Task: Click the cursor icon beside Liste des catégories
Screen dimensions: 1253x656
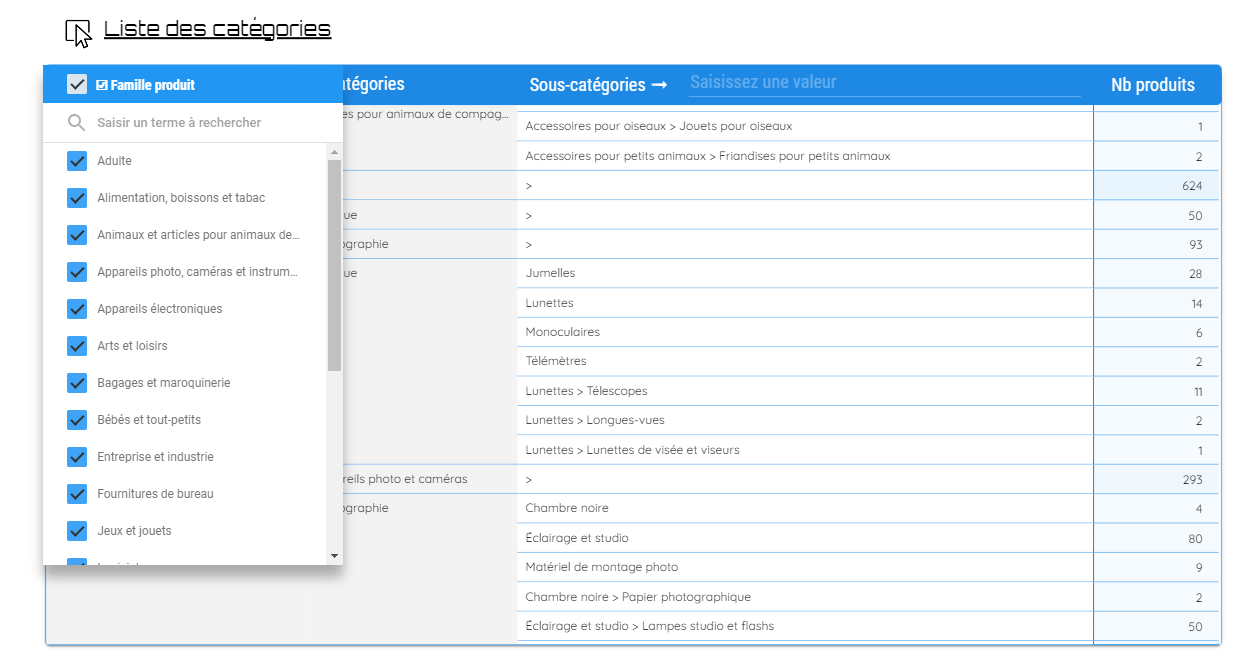Action: point(78,33)
